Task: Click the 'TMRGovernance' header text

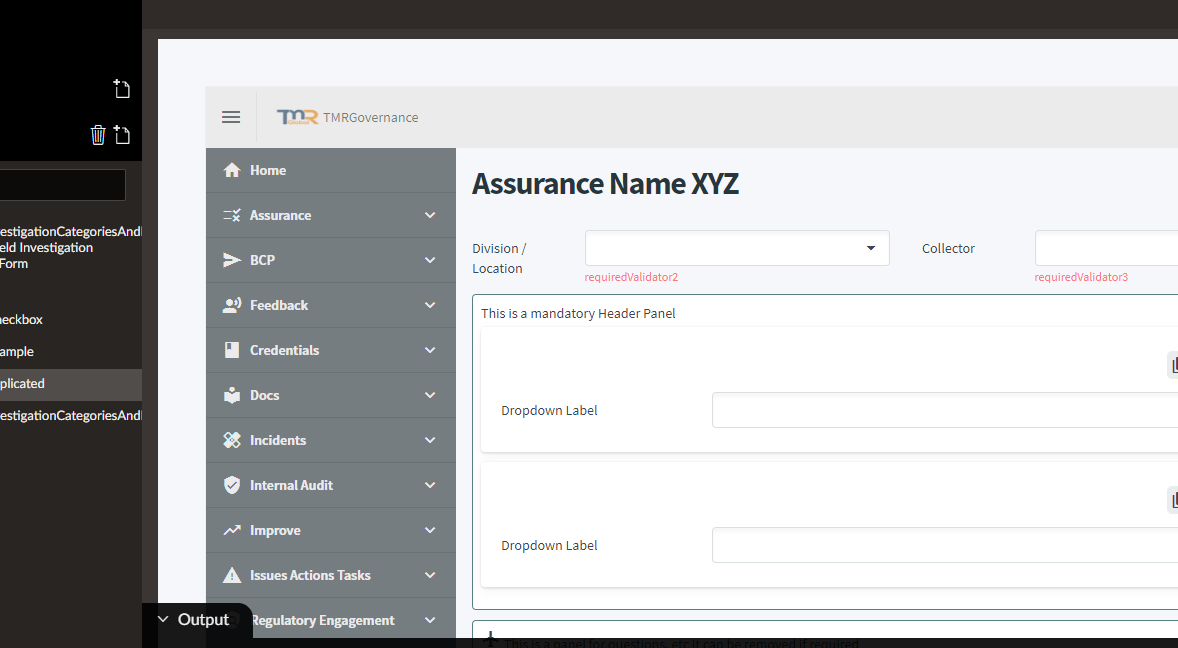Action: tap(370, 118)
